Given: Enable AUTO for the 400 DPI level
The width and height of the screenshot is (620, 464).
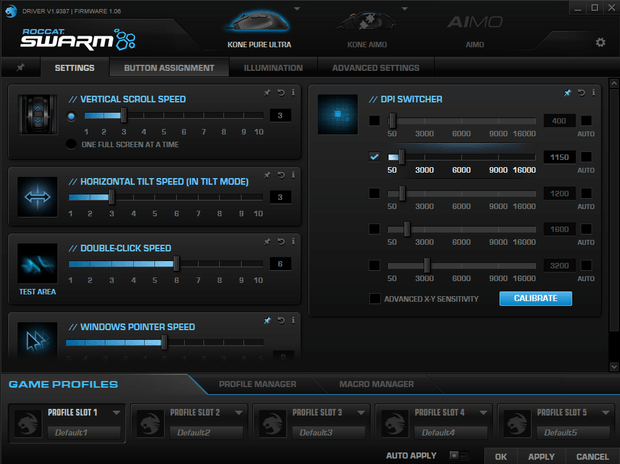Looking at the screenshot, I should tap(586, 120).
